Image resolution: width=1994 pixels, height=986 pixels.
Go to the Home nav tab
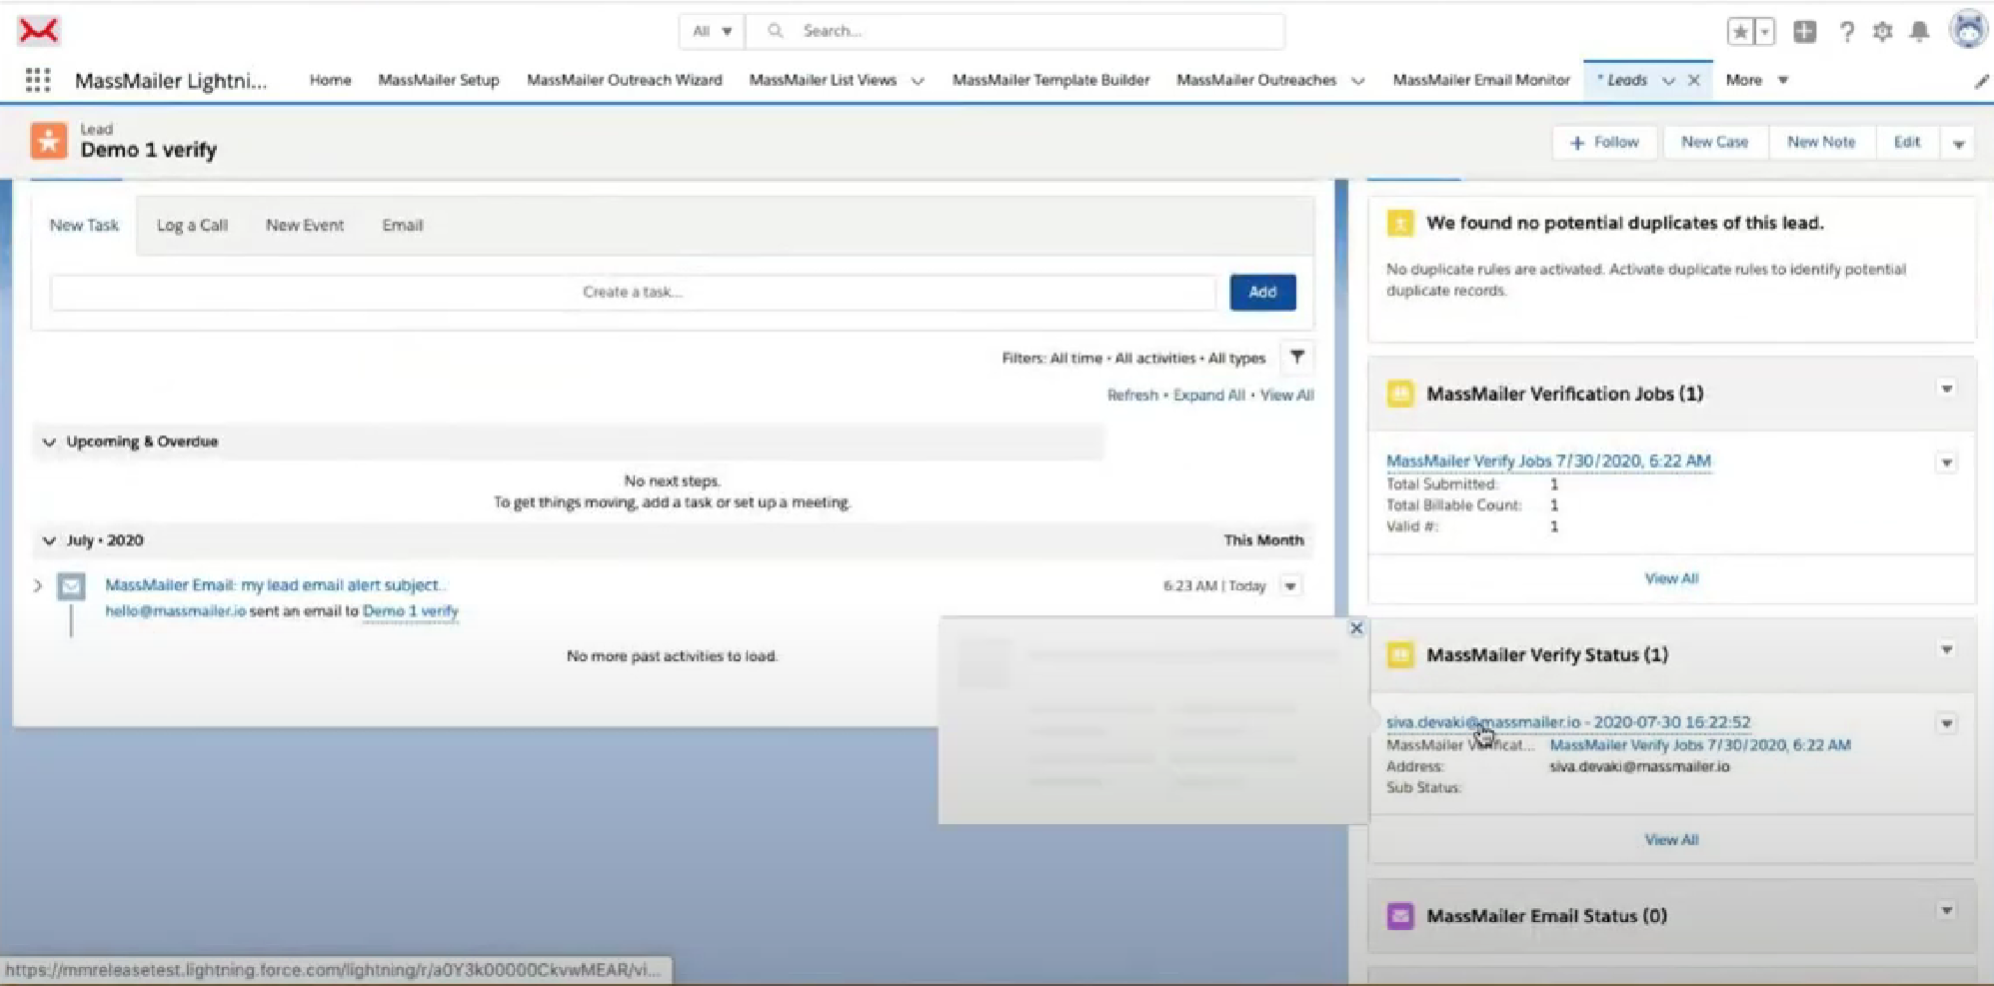point(330,80)
